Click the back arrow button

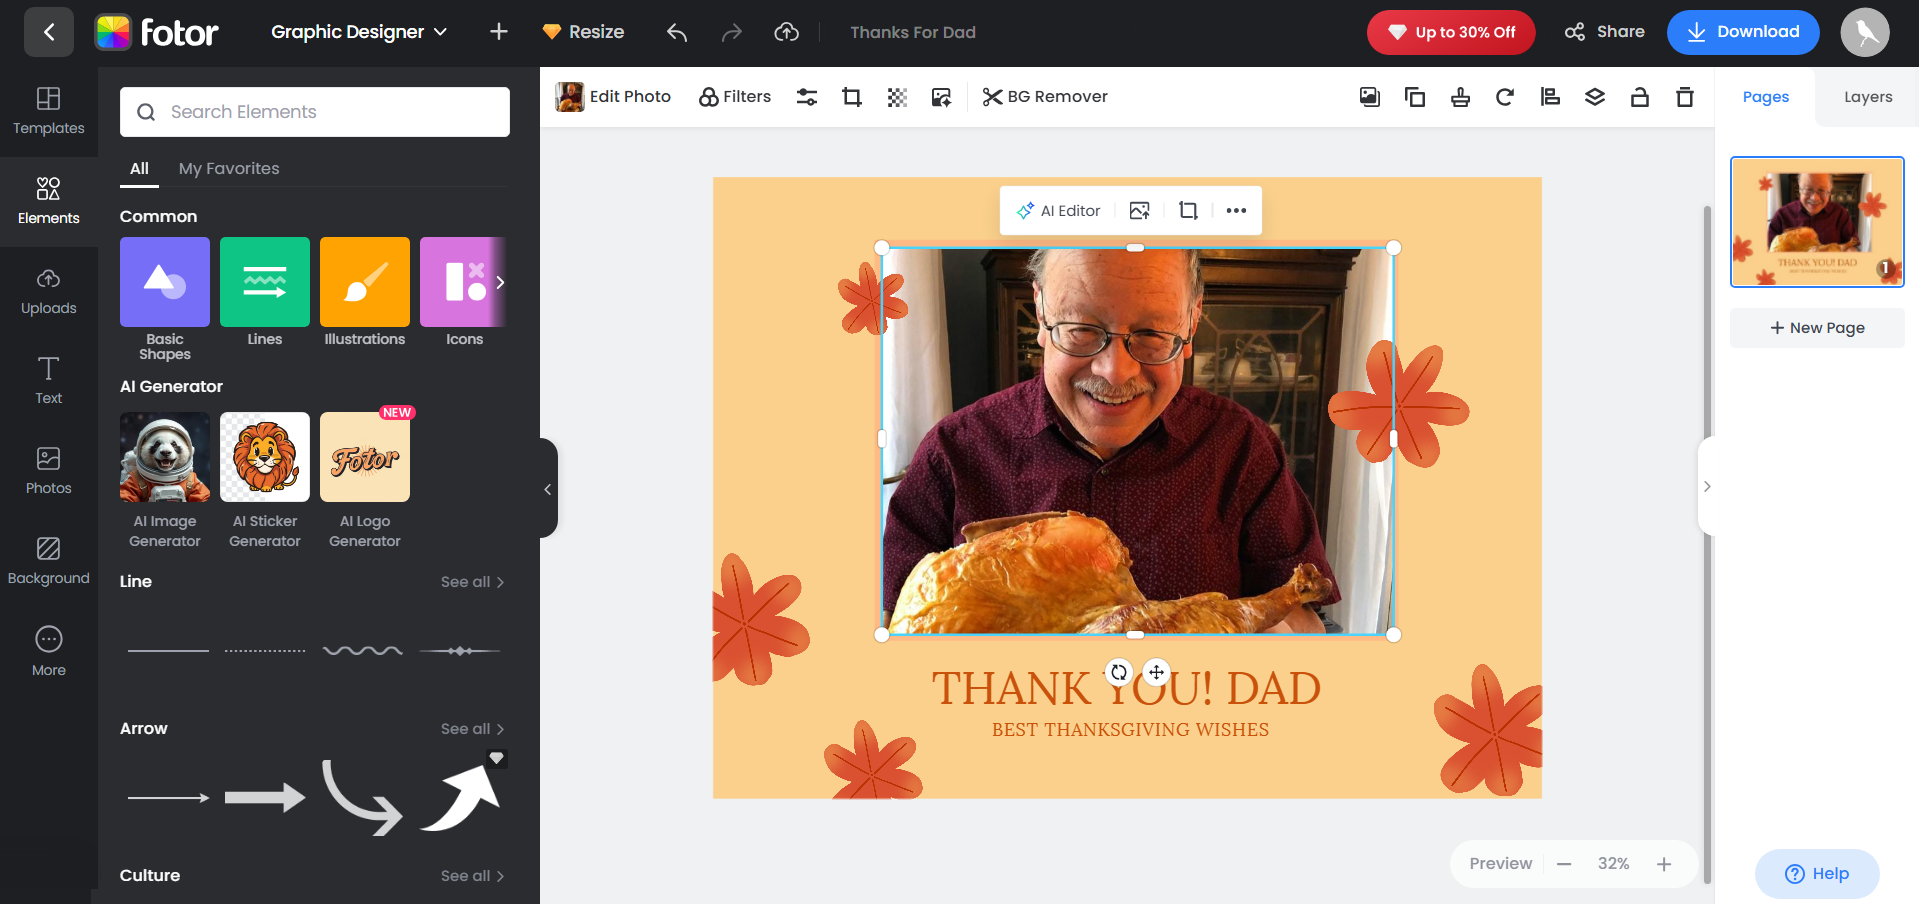click(48, 32)
